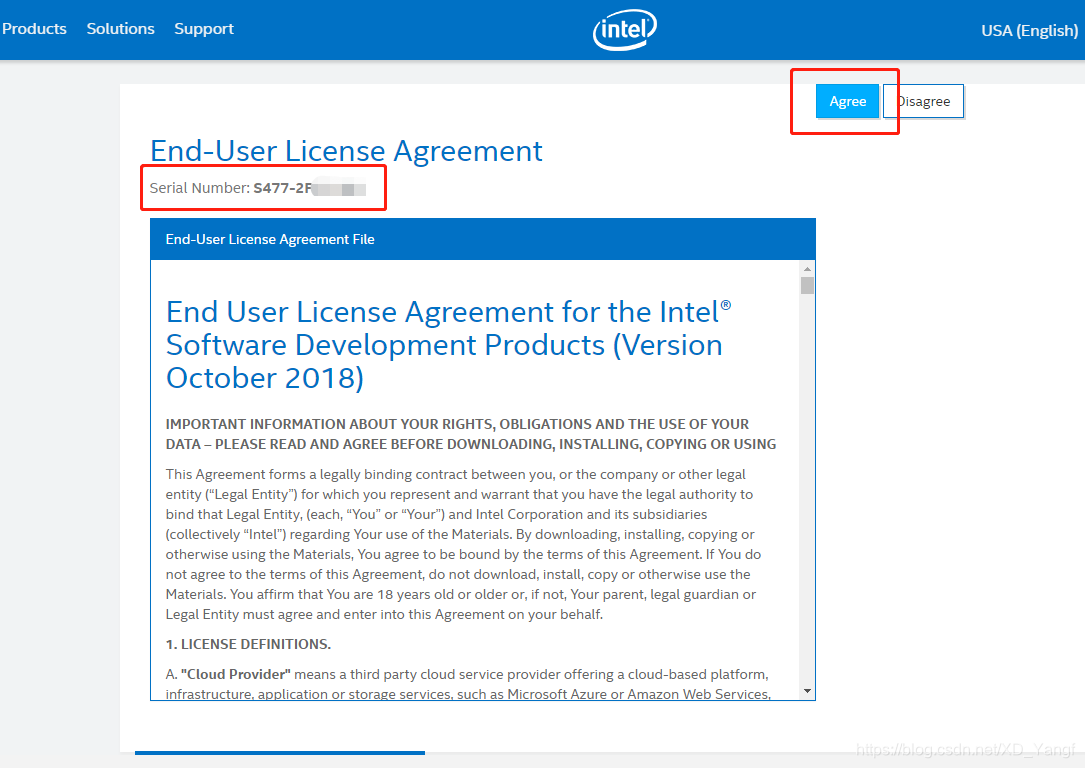The image size is (1085, 768).
Task: Click the license text scrollbar down arrow
Action: 808,691
